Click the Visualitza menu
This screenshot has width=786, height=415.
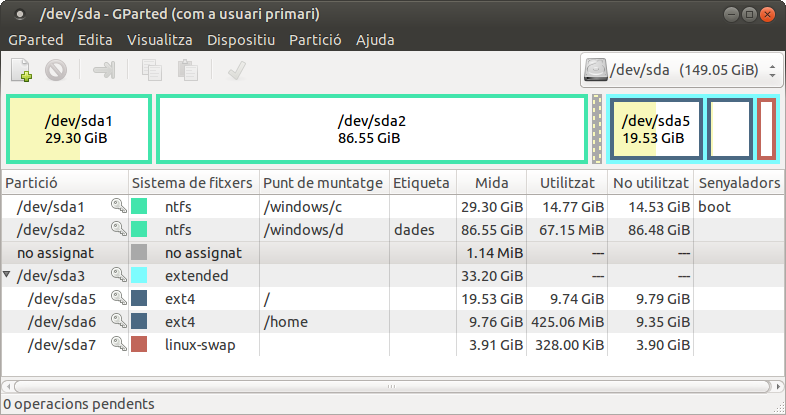(x=160, y=40)
